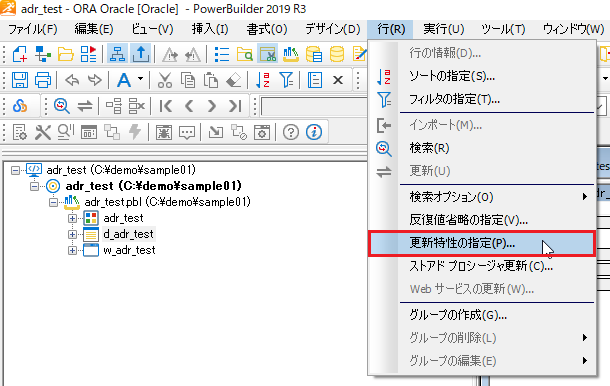Screen dimensions: 610x386
Task: Click the Save floppy disk toolbar icon
Action: click(x=20, y=81)
